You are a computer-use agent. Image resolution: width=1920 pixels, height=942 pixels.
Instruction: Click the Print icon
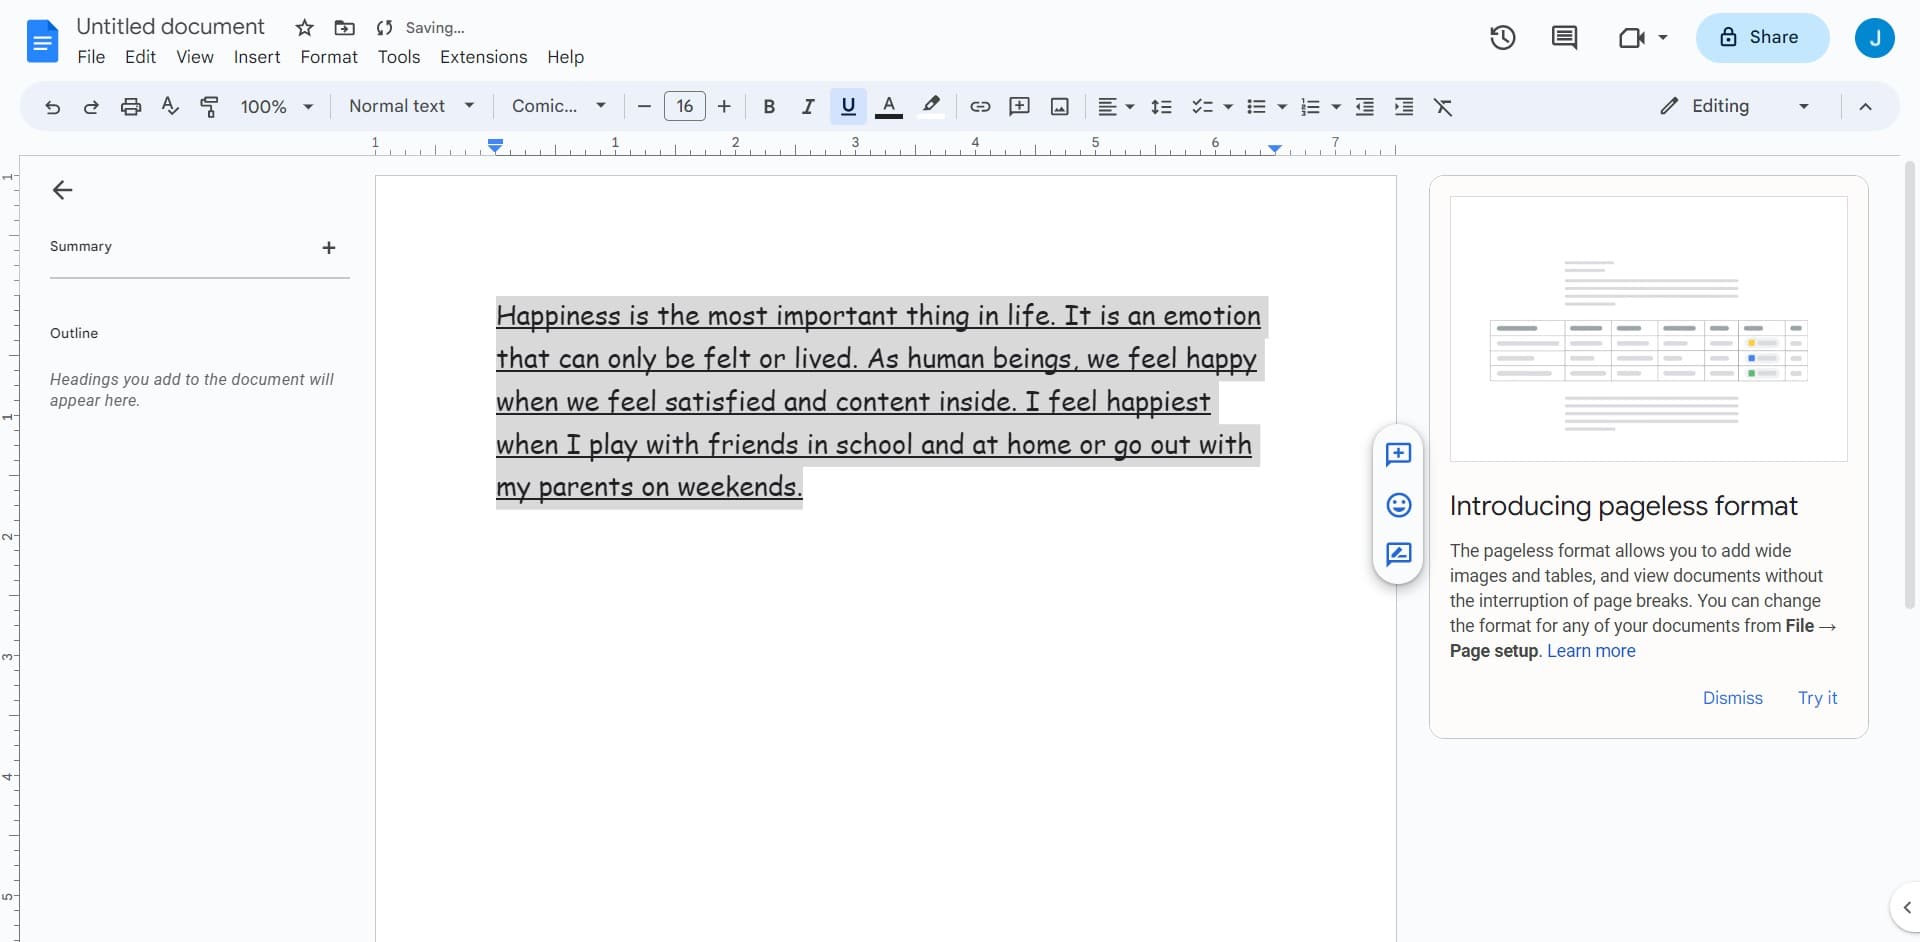tap(131, 107)
